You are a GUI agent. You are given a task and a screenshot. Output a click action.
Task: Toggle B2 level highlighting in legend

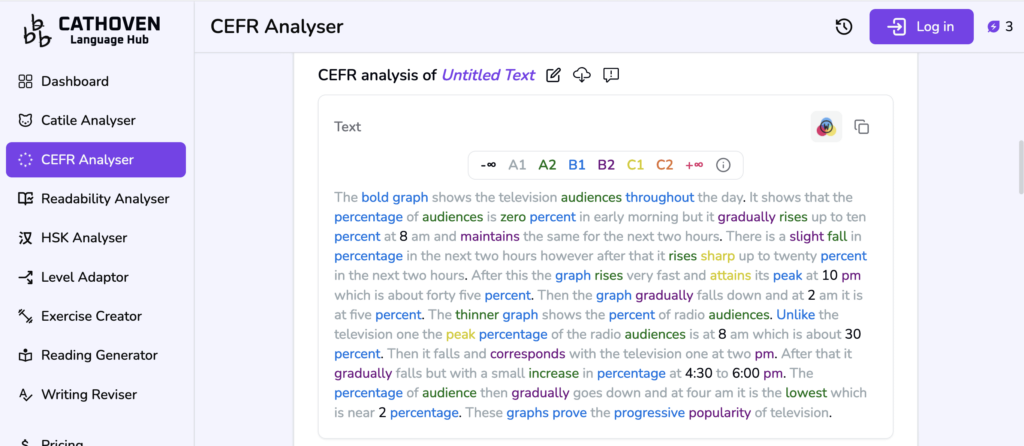pyautogui.click(x=606, y=165)
